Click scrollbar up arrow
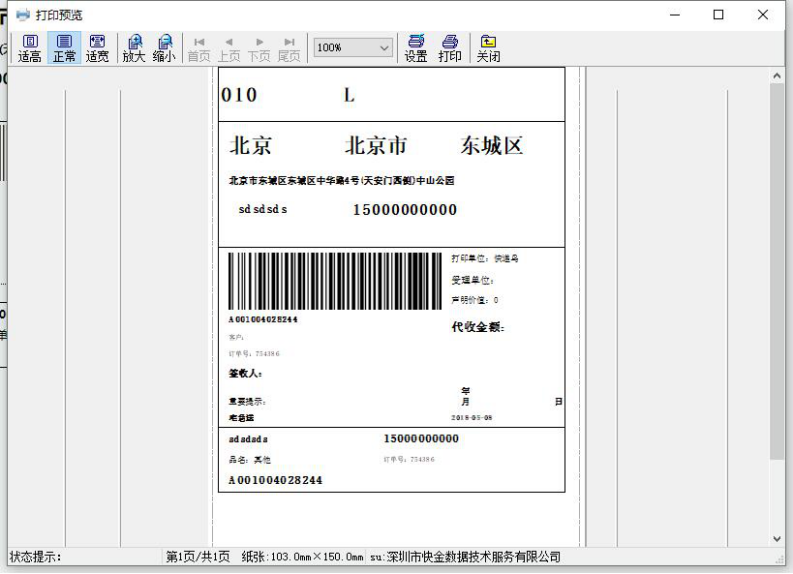This screenshot has height=574, width=793. (x=777, y=76)
